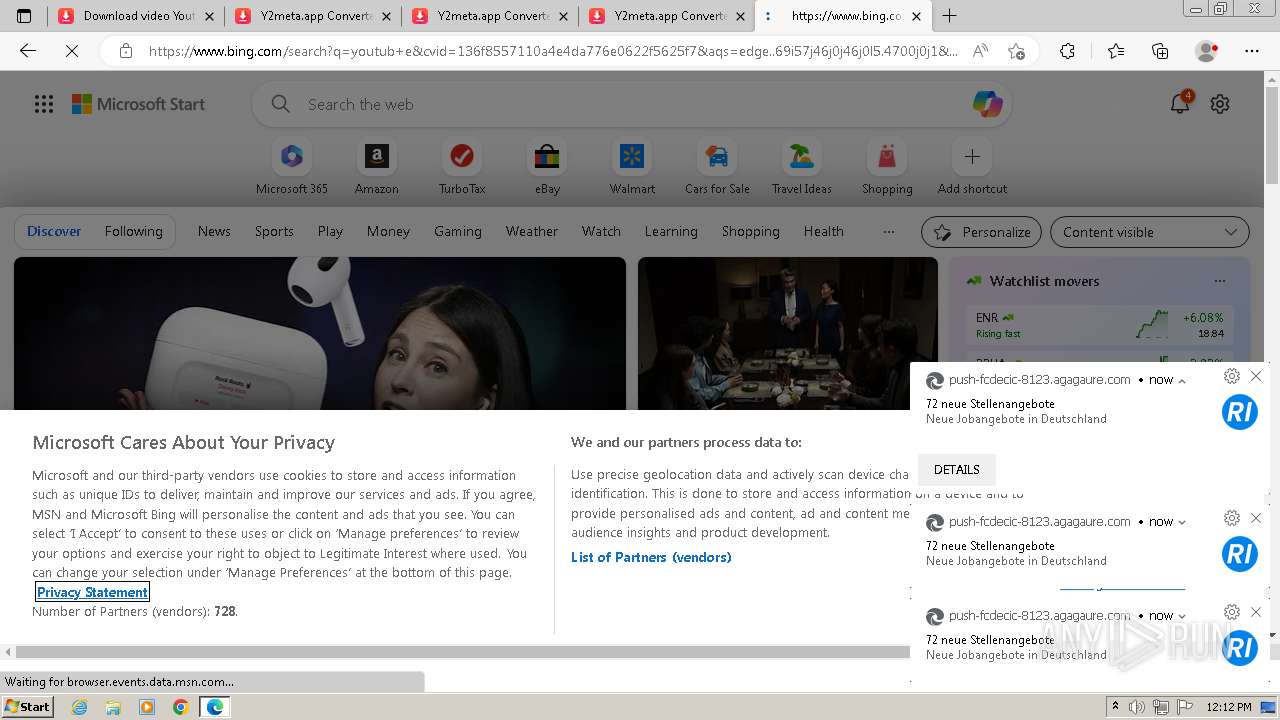
Task: Open the Microsoft apps grid launcher
Action: [x=44, y=104]
